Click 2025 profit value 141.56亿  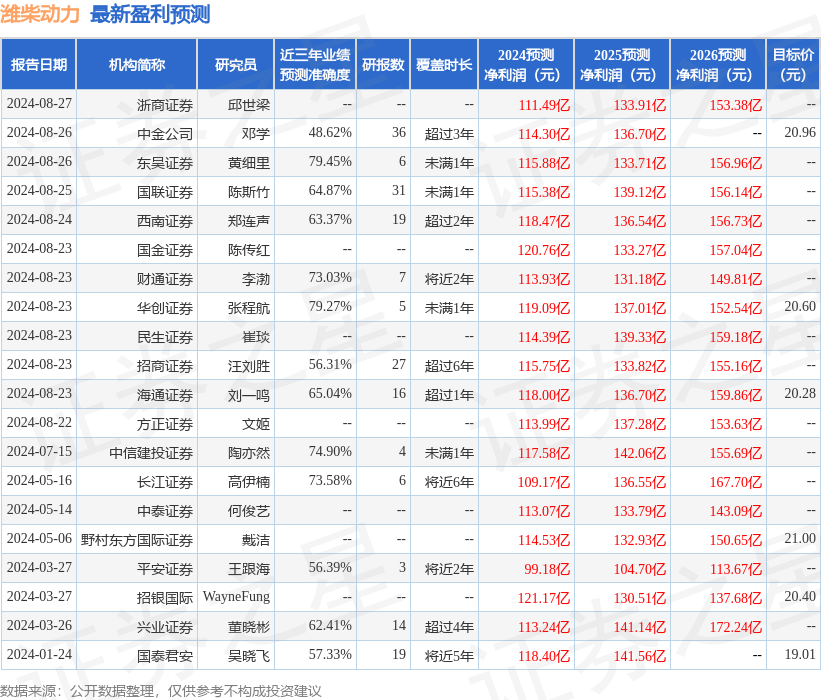click(x=640, y=656)
